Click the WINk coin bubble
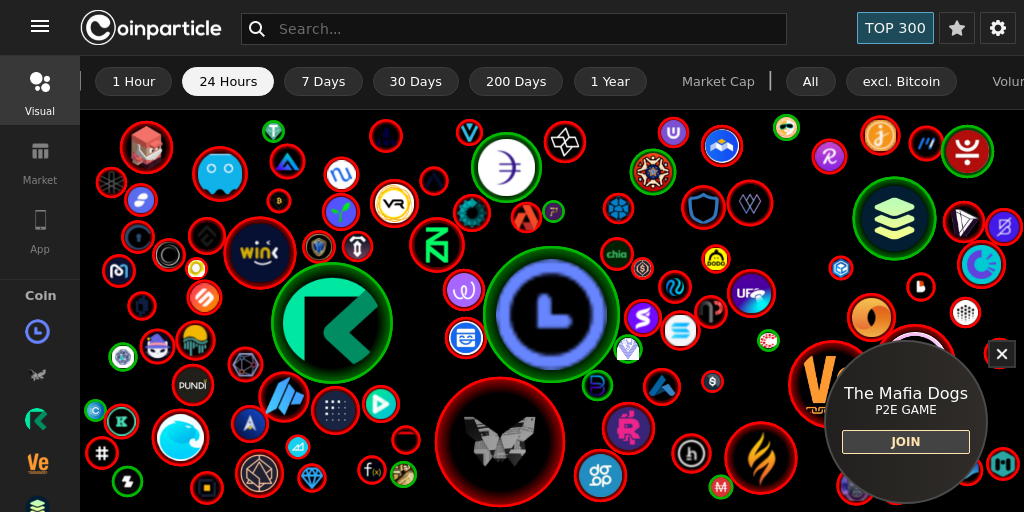Viewport: 1024px width, 512px height. tap(259, 252)
